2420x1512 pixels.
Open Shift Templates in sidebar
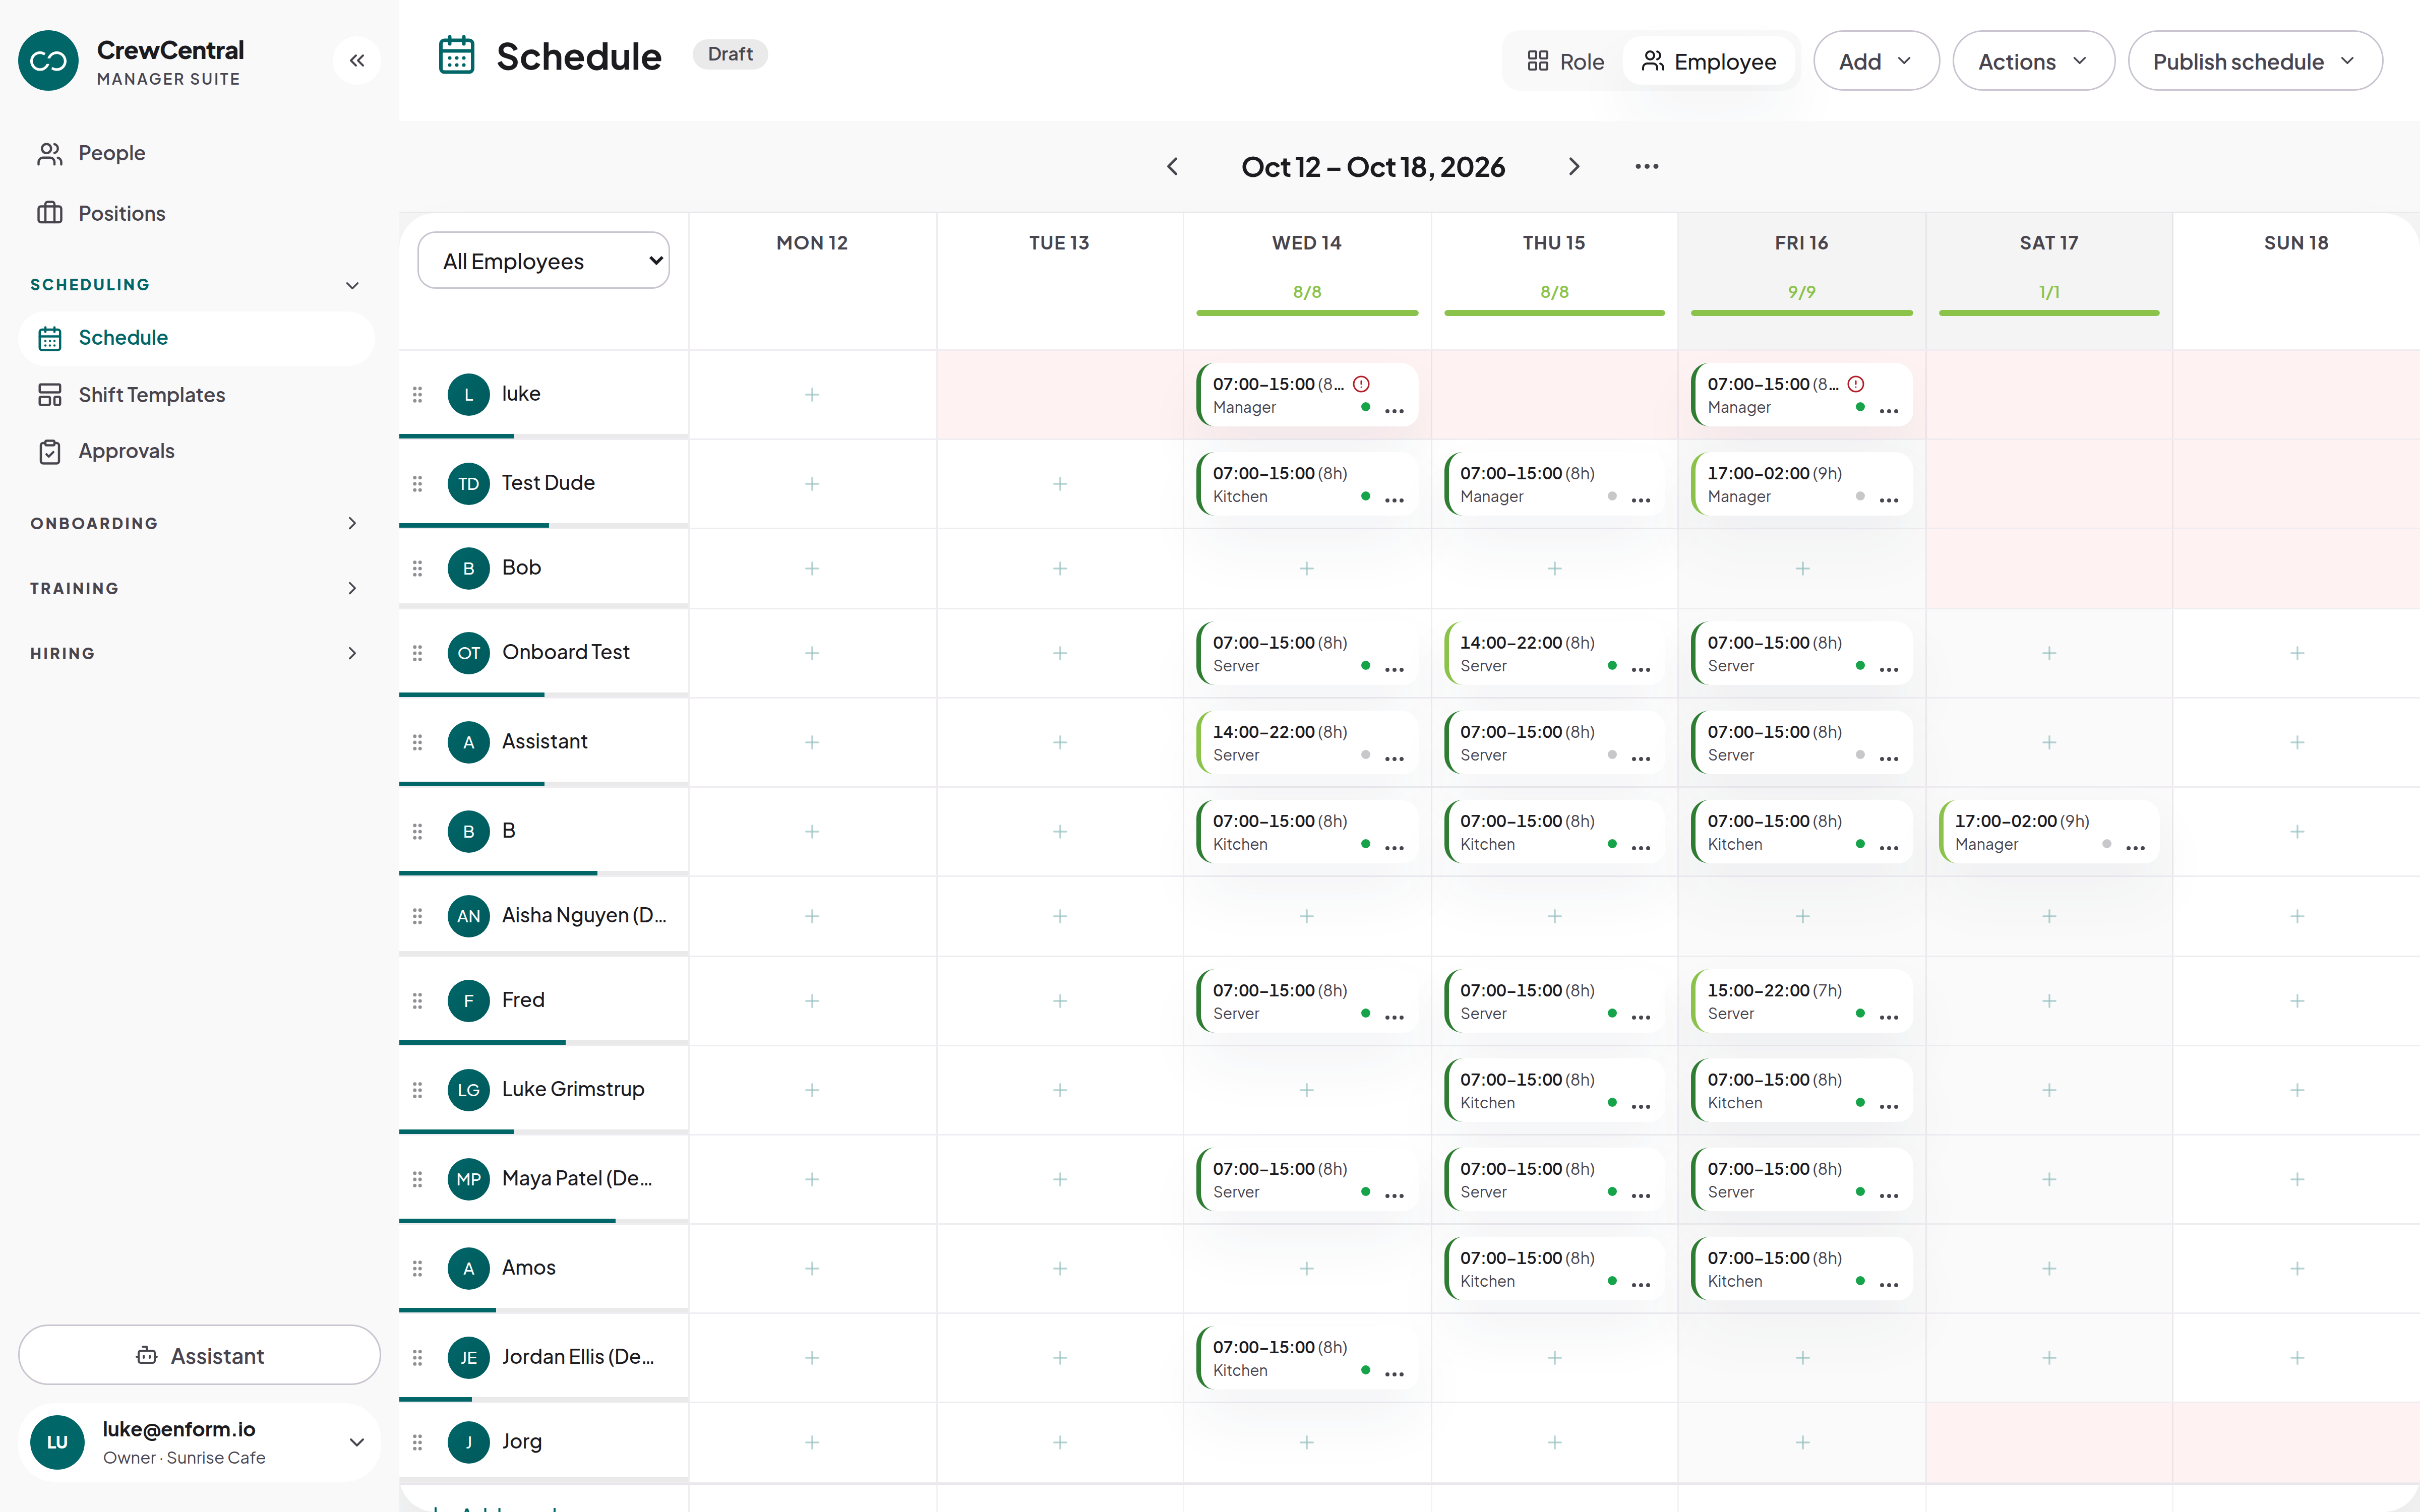pos(196,395)
